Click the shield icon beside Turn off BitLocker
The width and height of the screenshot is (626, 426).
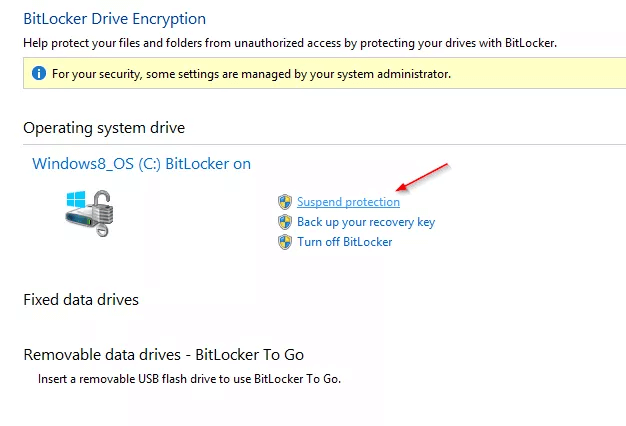tap(285, 242)
